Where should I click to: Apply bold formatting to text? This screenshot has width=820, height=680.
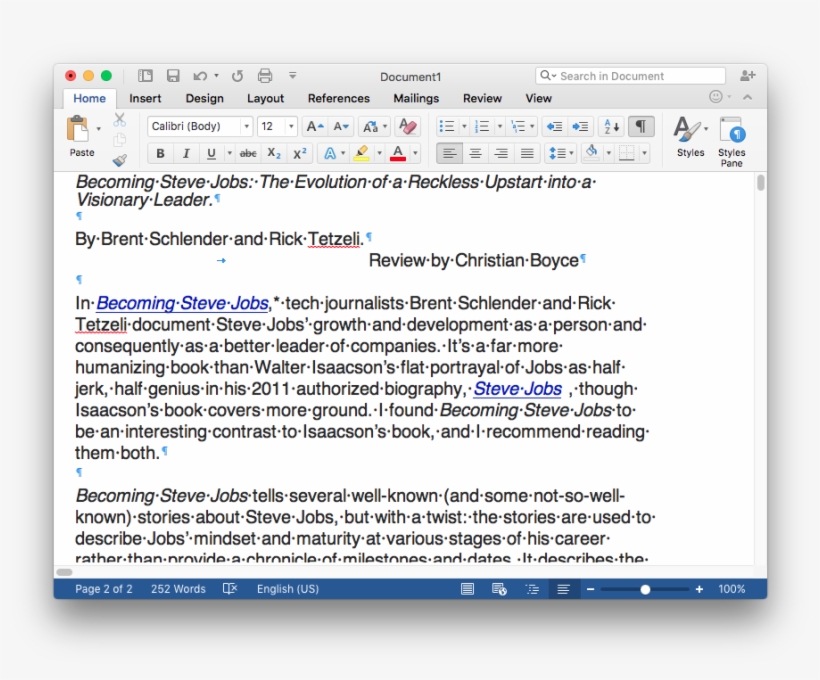(x=159, y=152)
